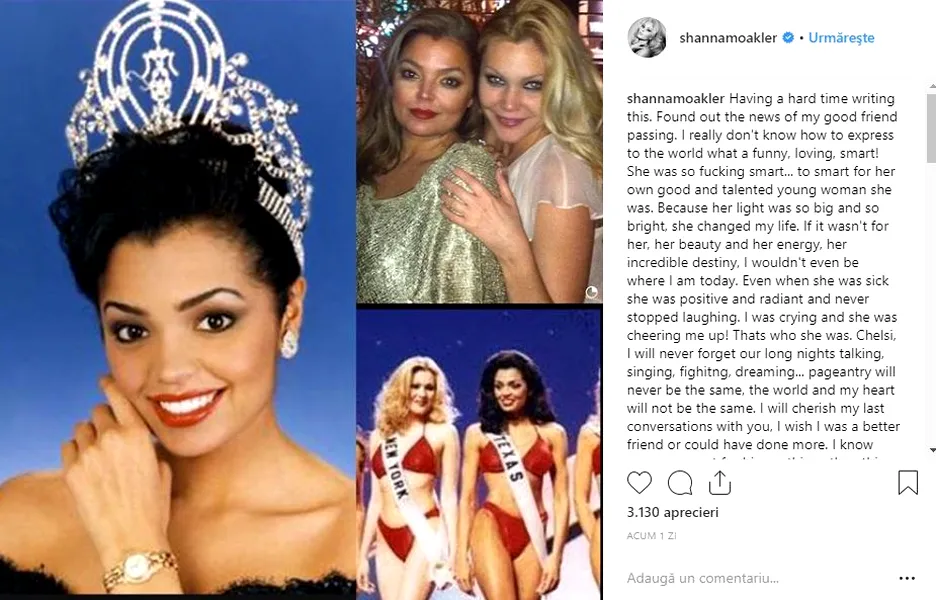Image resolution: width=936 pixels, height=600 pixels.
Task: Open the photo of two women posing
Action: tap(479, 151)
